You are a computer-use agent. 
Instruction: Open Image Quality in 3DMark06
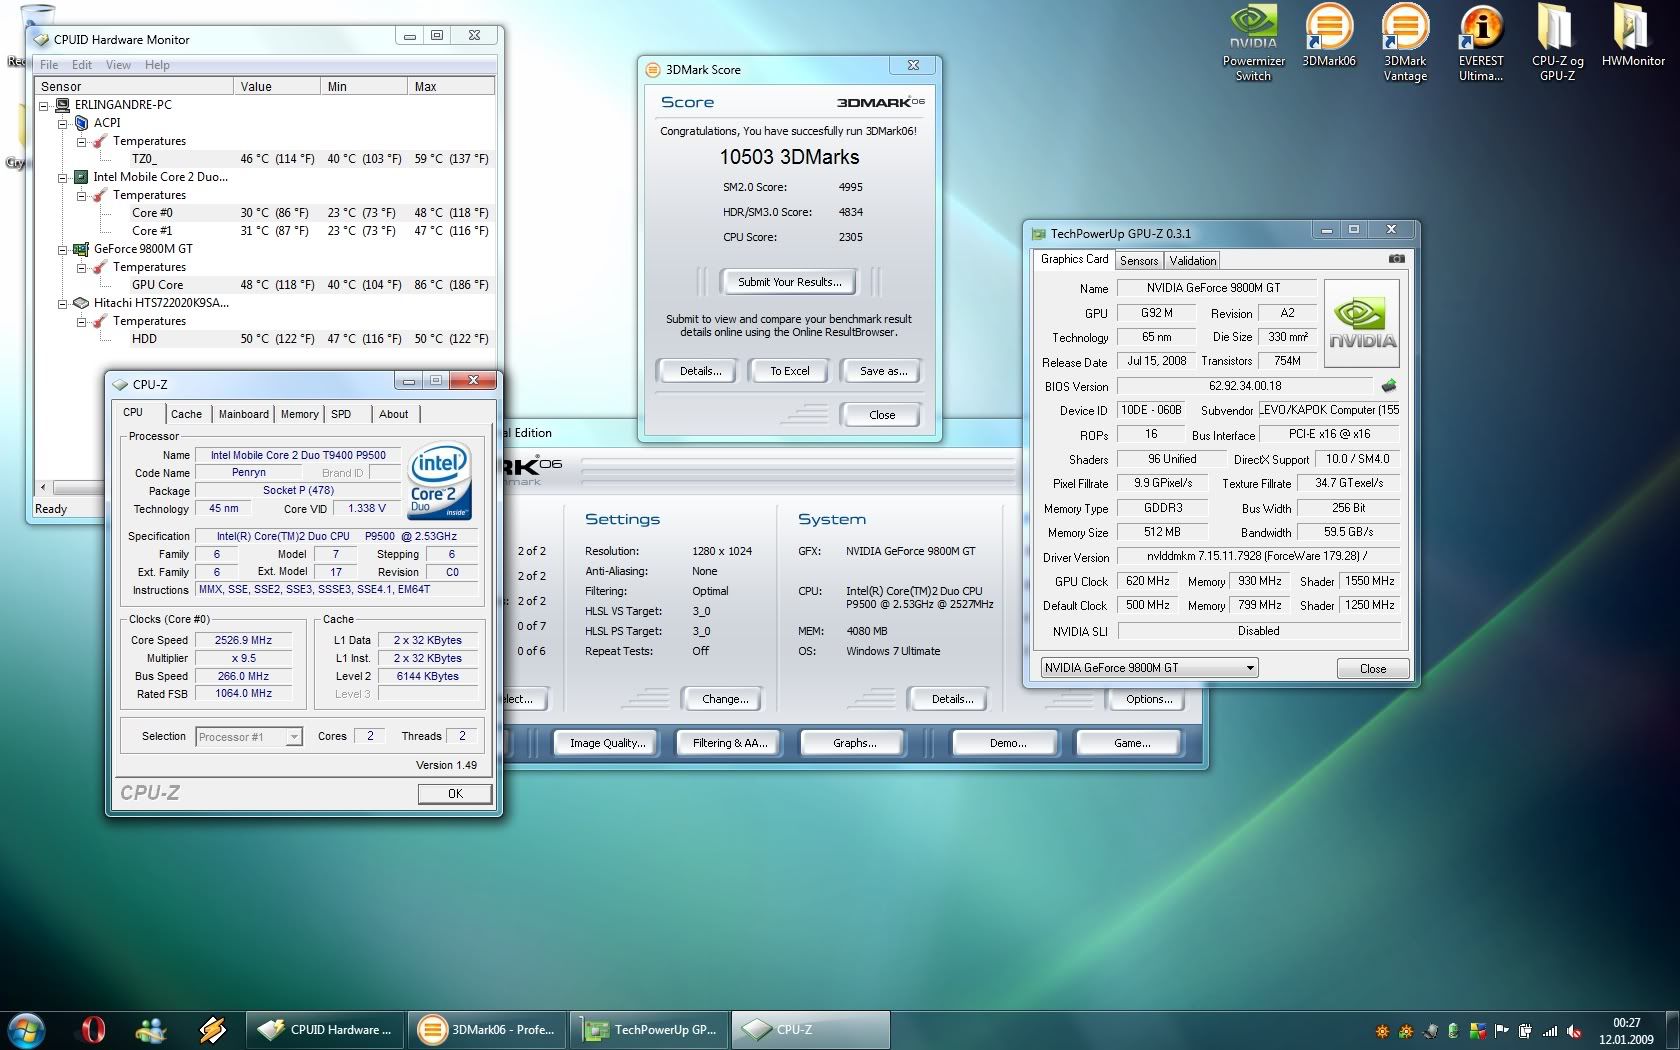coord(607,743)
